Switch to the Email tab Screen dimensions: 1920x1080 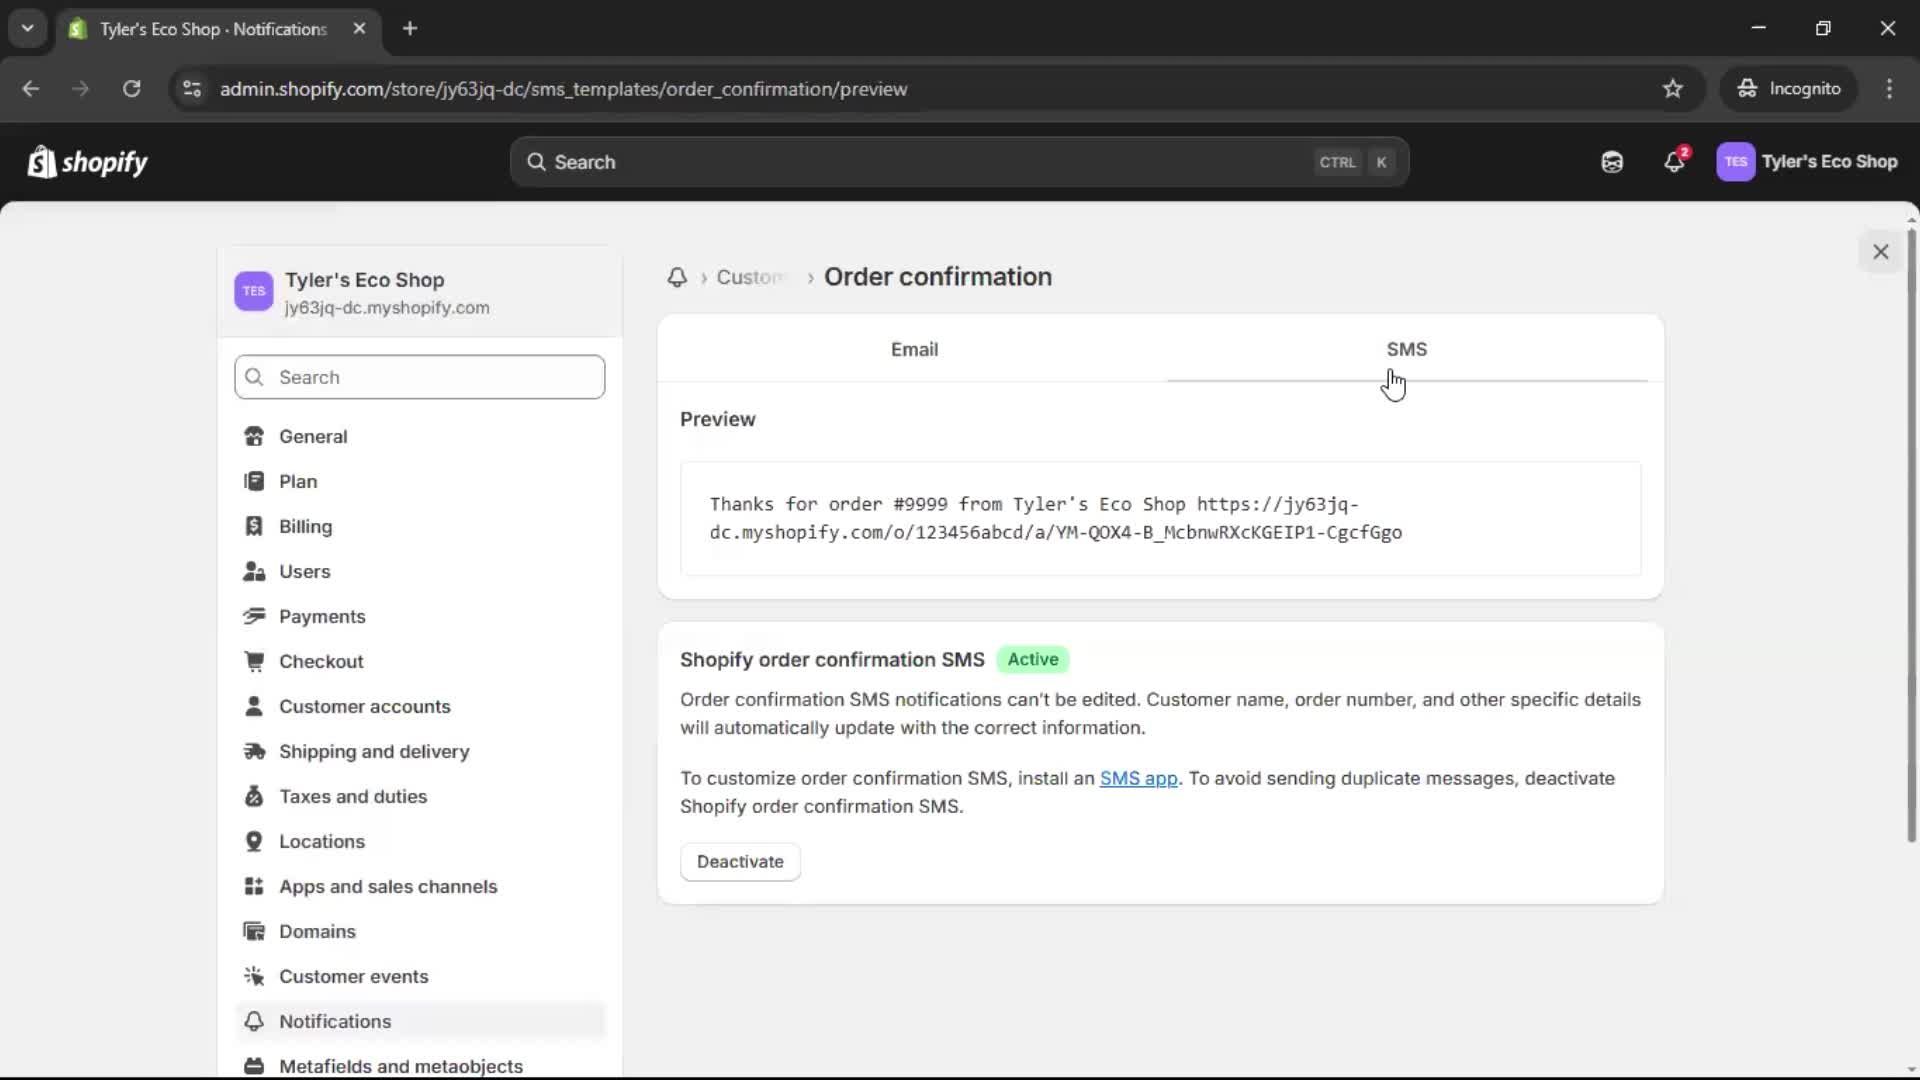coord(913,349)
